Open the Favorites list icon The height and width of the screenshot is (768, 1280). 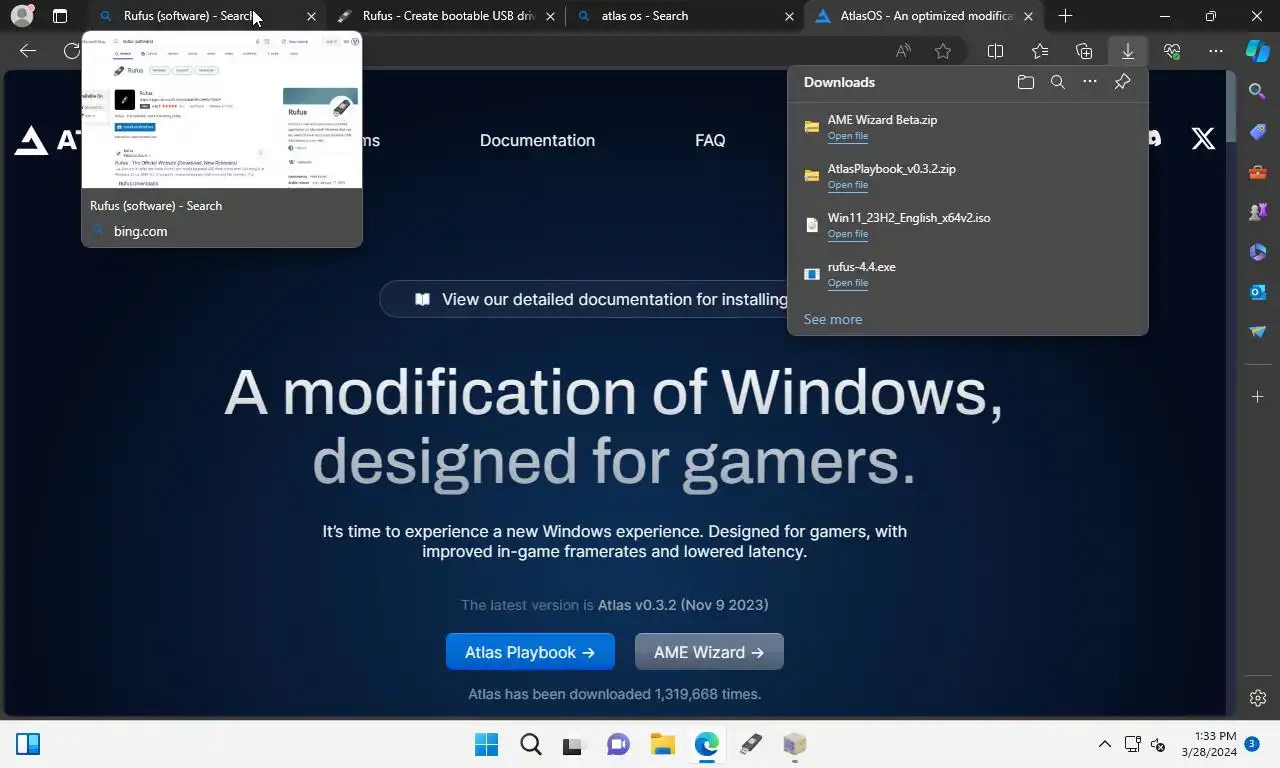click(1040, 51)
